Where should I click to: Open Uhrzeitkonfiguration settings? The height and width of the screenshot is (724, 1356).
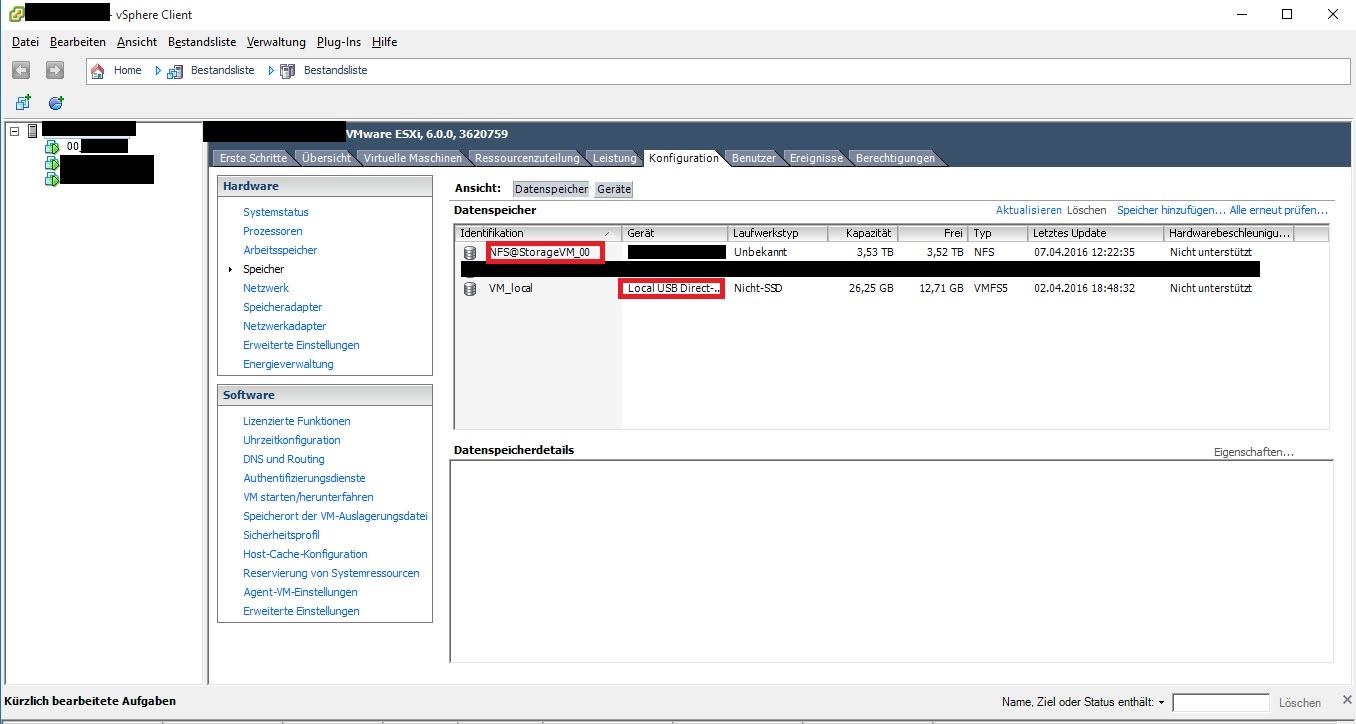click(292, 440)
